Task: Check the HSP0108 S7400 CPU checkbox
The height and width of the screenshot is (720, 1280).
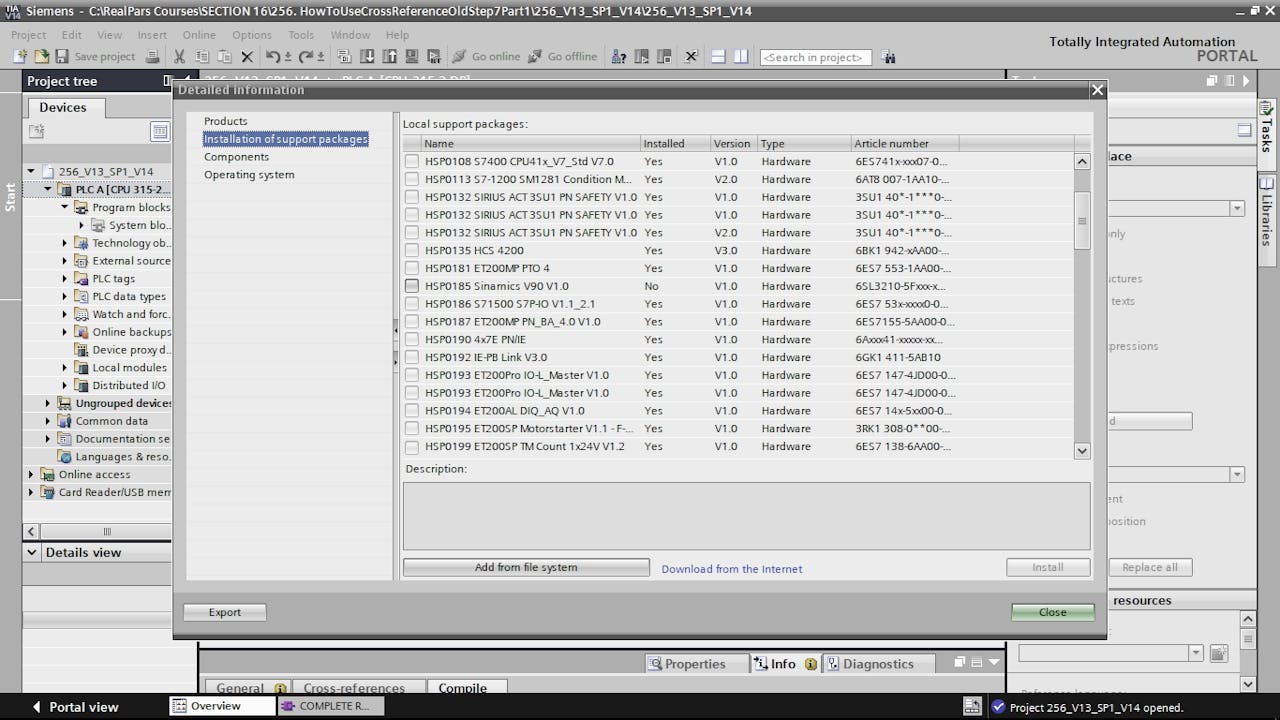Action: tap(412, 161)
